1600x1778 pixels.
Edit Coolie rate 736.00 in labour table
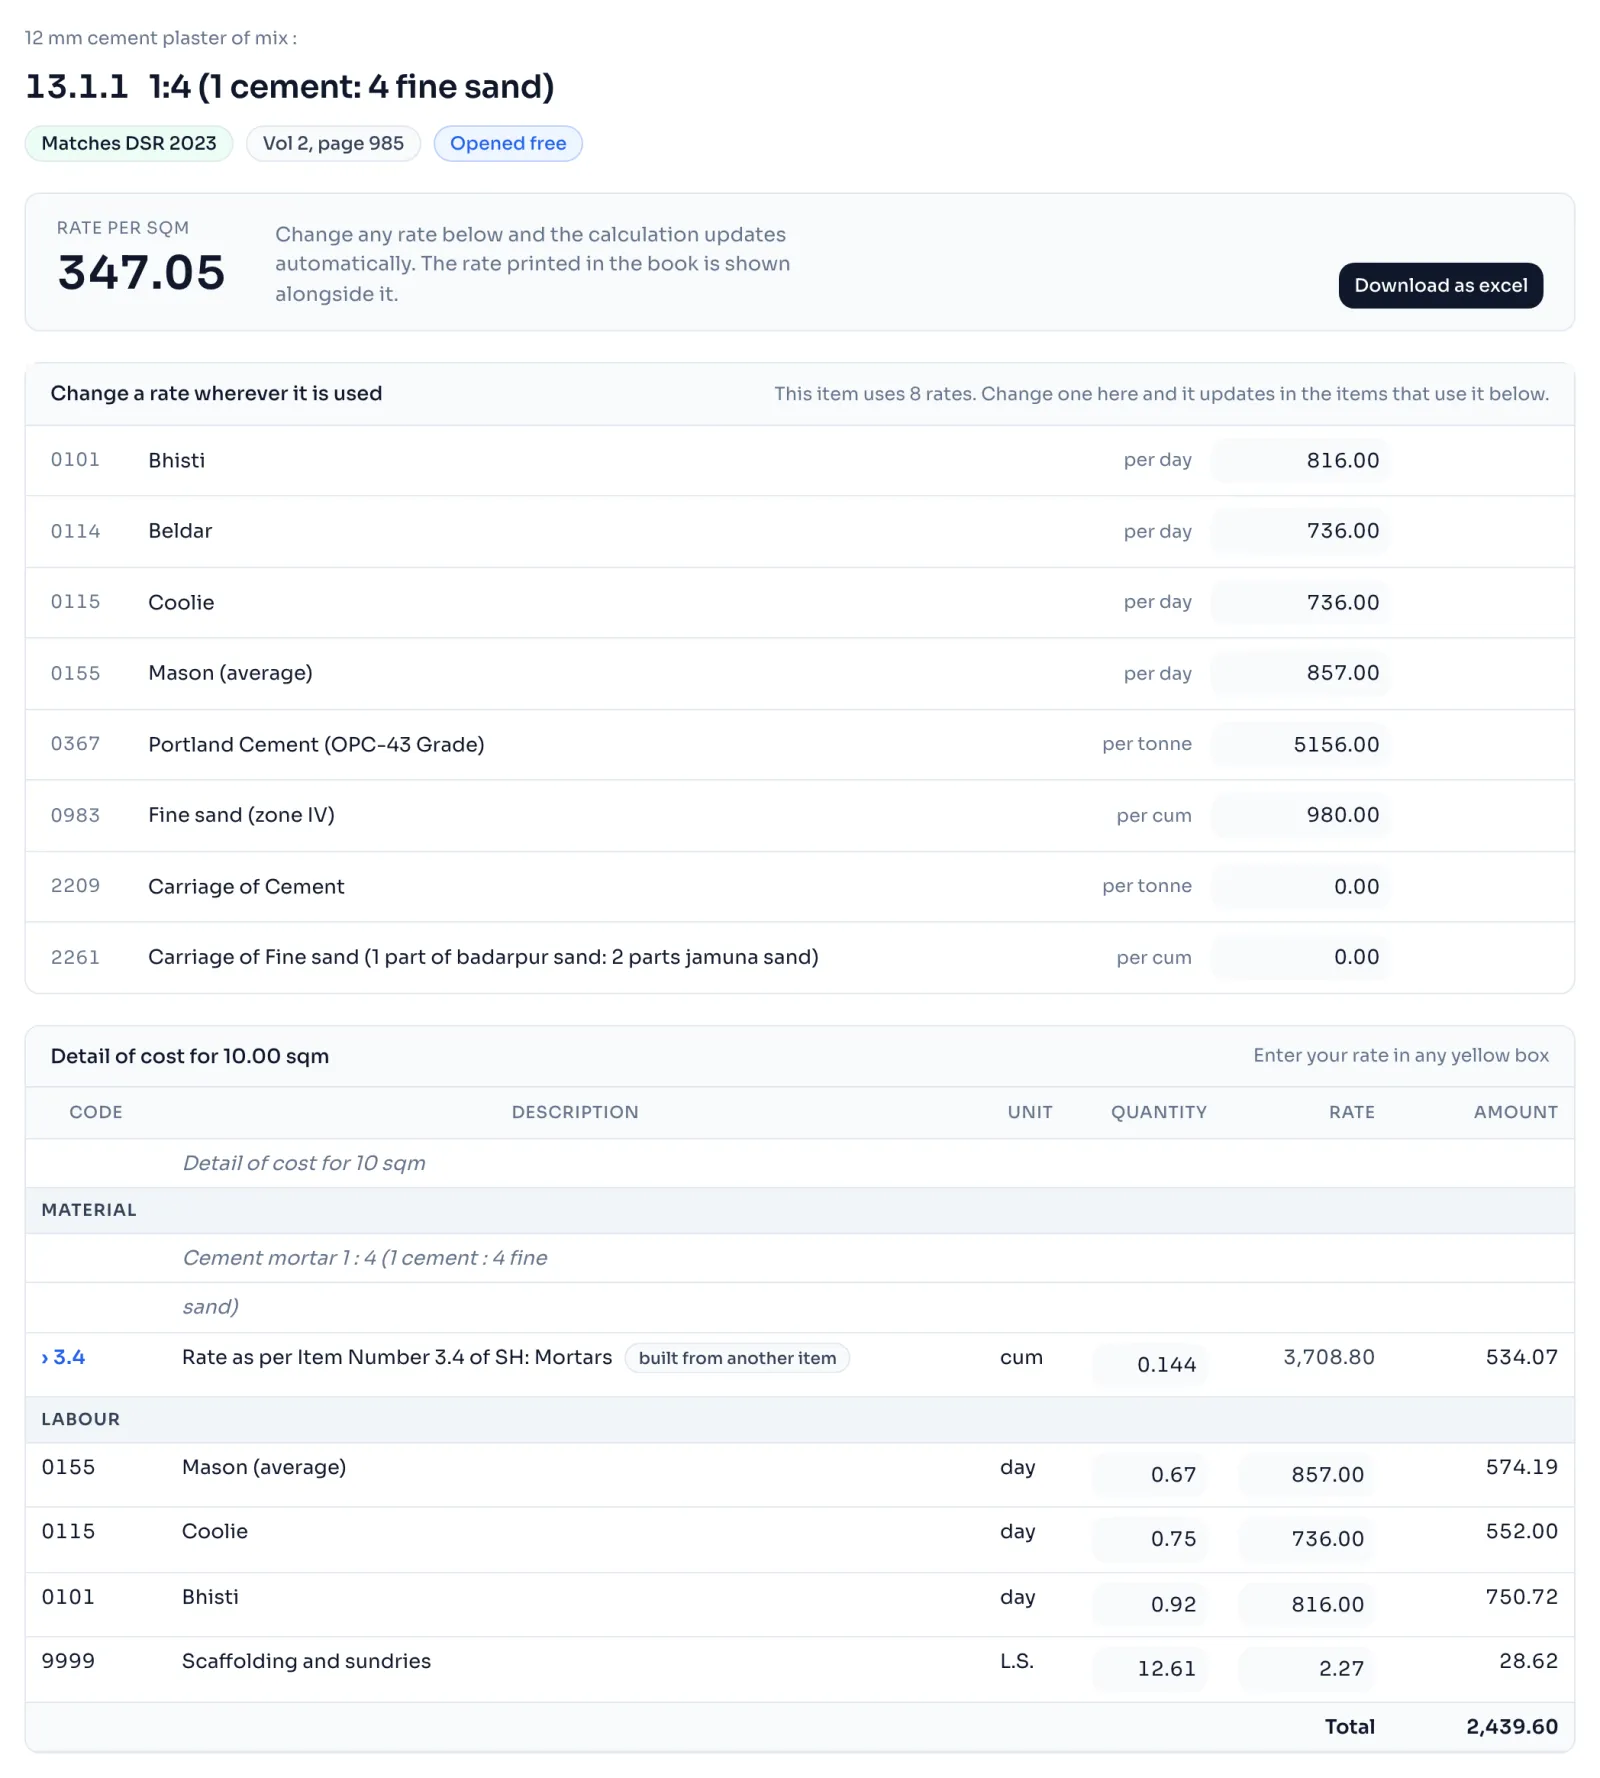click(x=1306, y=1538)
